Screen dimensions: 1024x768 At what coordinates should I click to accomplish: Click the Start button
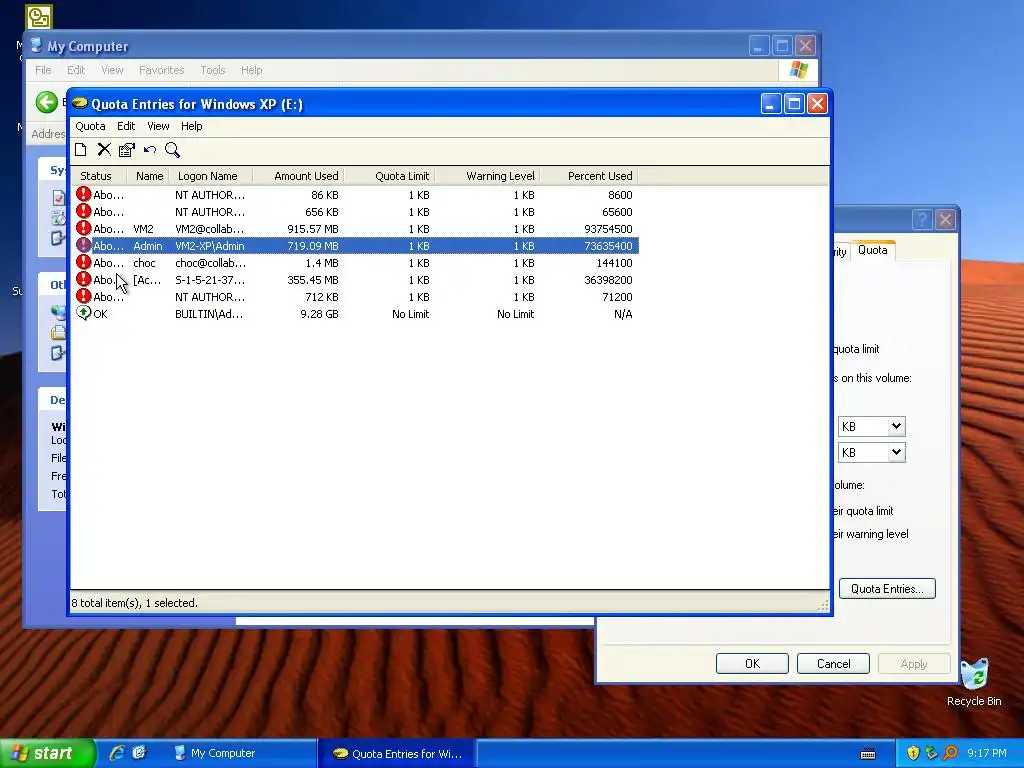coord(47,753)
